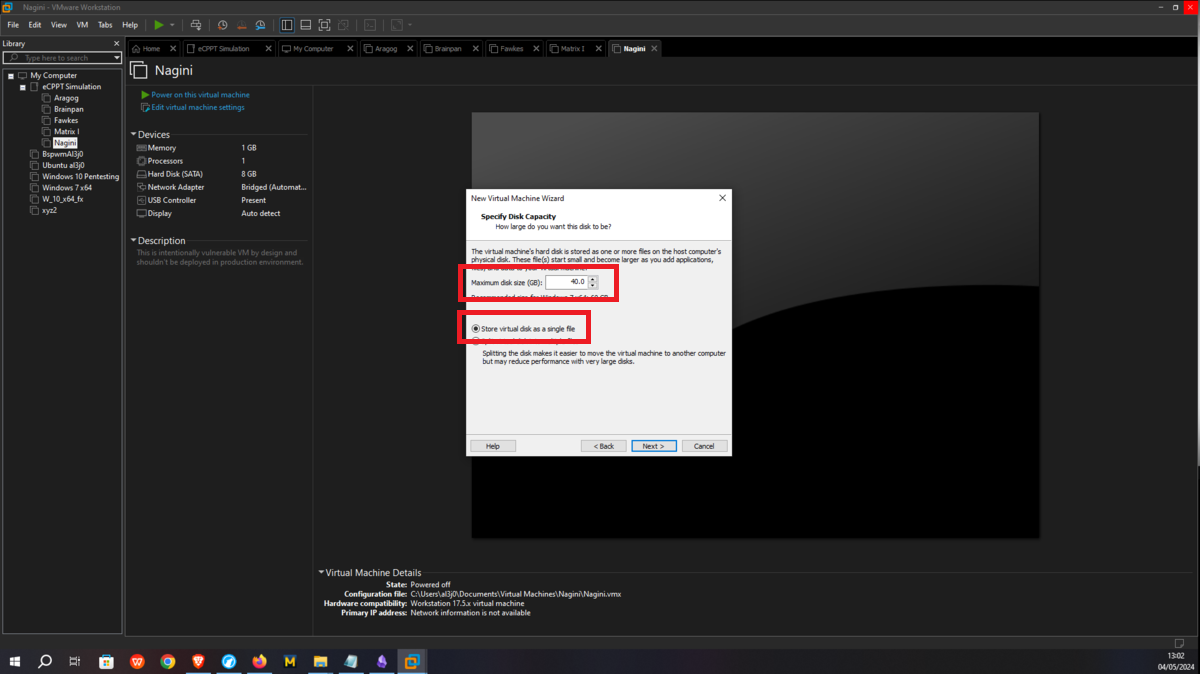Click the green Power On play icon

(x=158, y=24)
